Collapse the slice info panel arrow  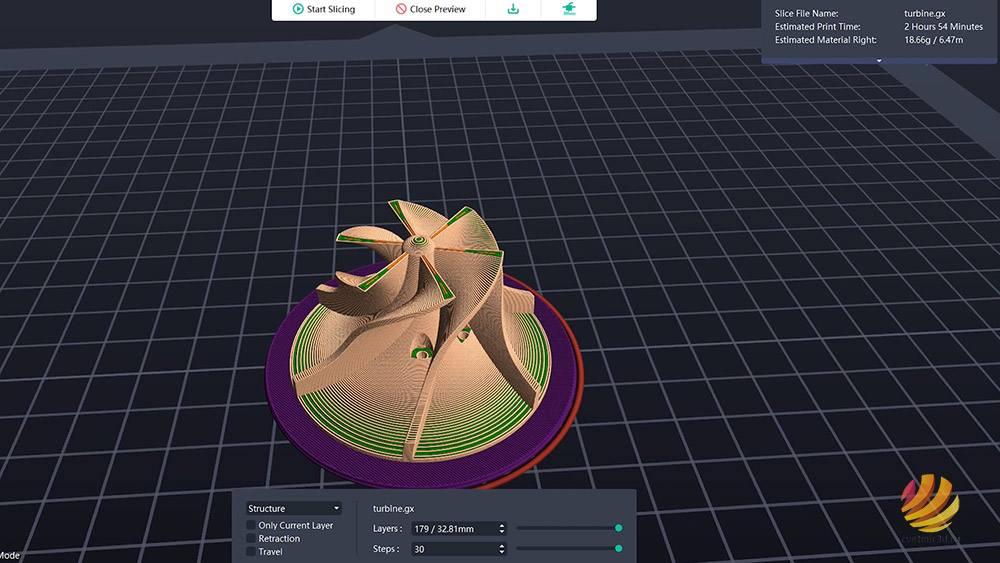click(879, 61)
